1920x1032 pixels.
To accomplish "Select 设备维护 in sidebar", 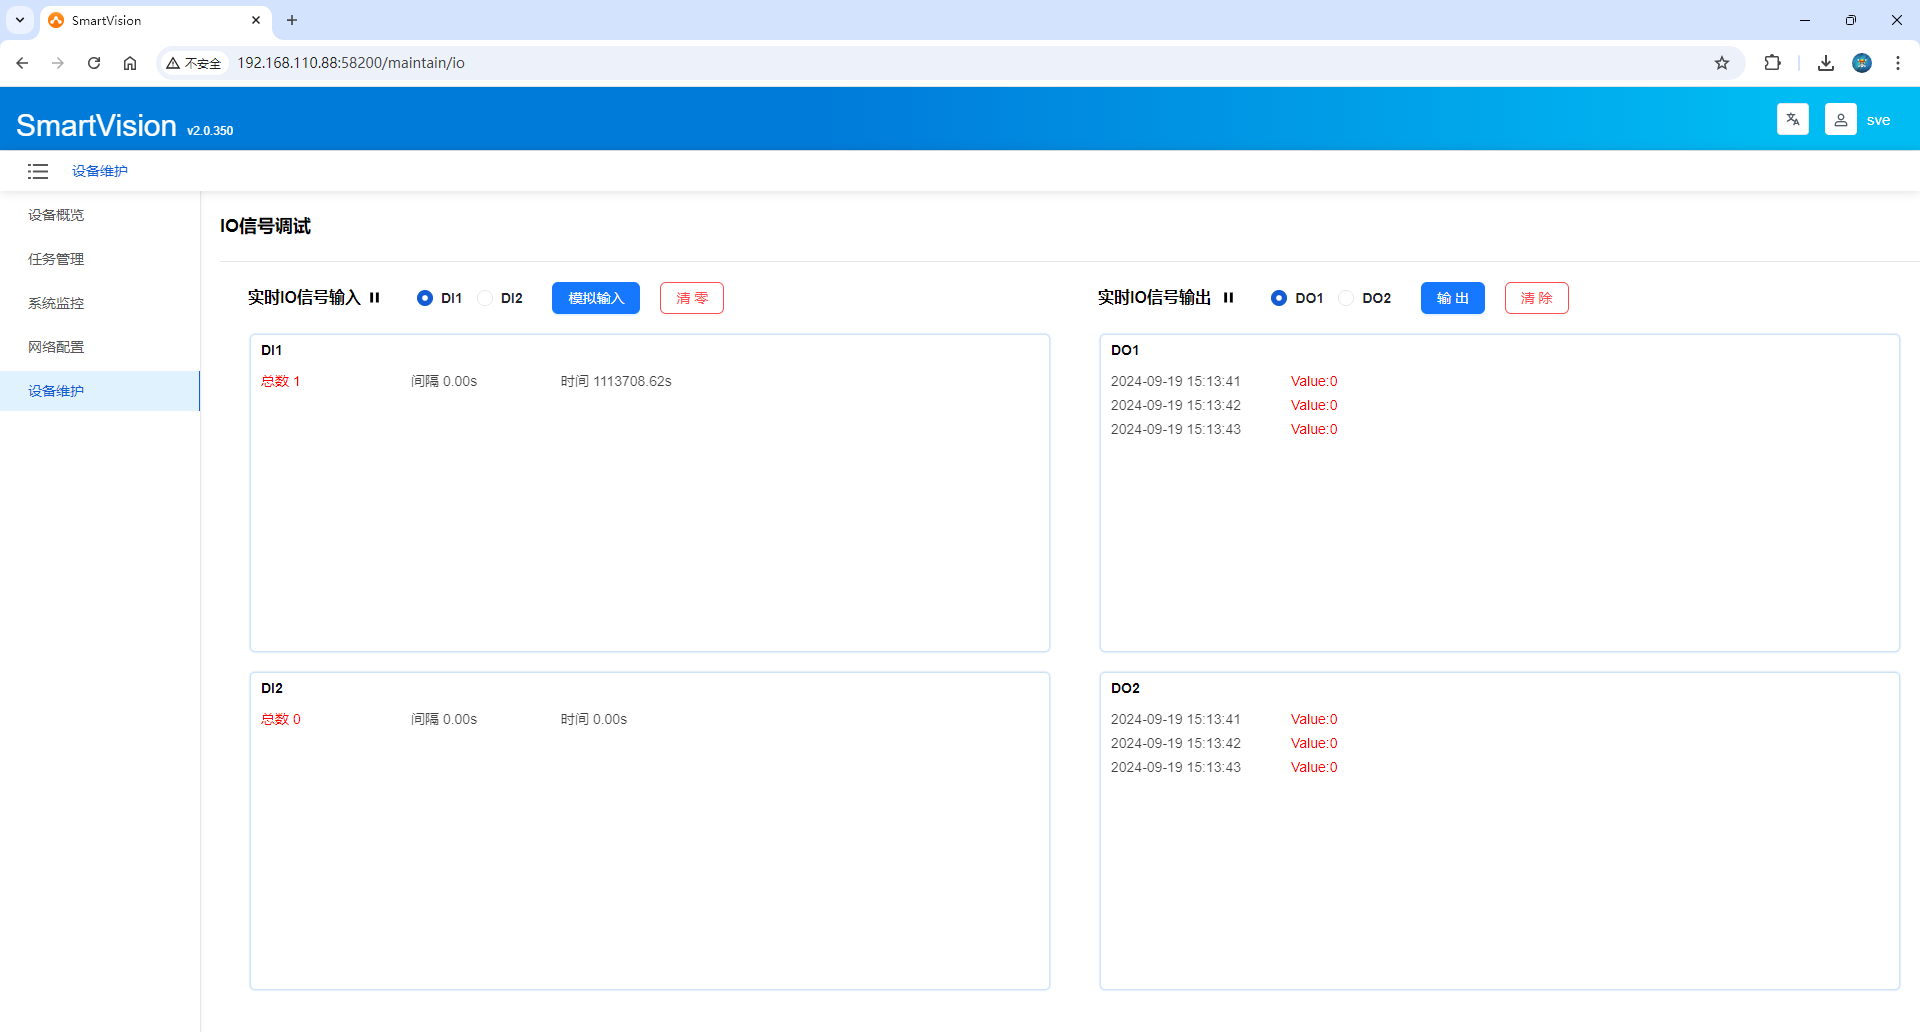I will coord(100,391).
